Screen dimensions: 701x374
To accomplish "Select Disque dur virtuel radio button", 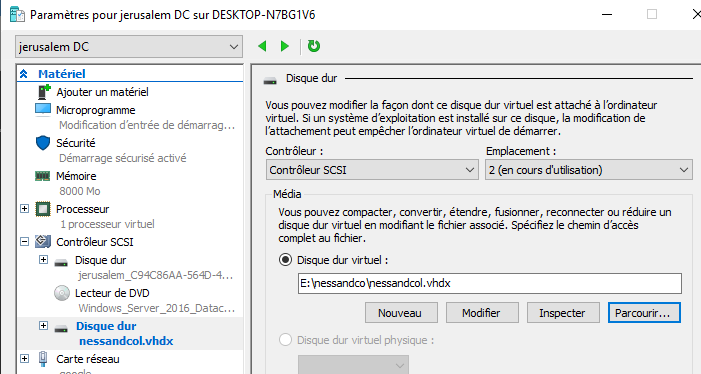I will pos(285,260).
